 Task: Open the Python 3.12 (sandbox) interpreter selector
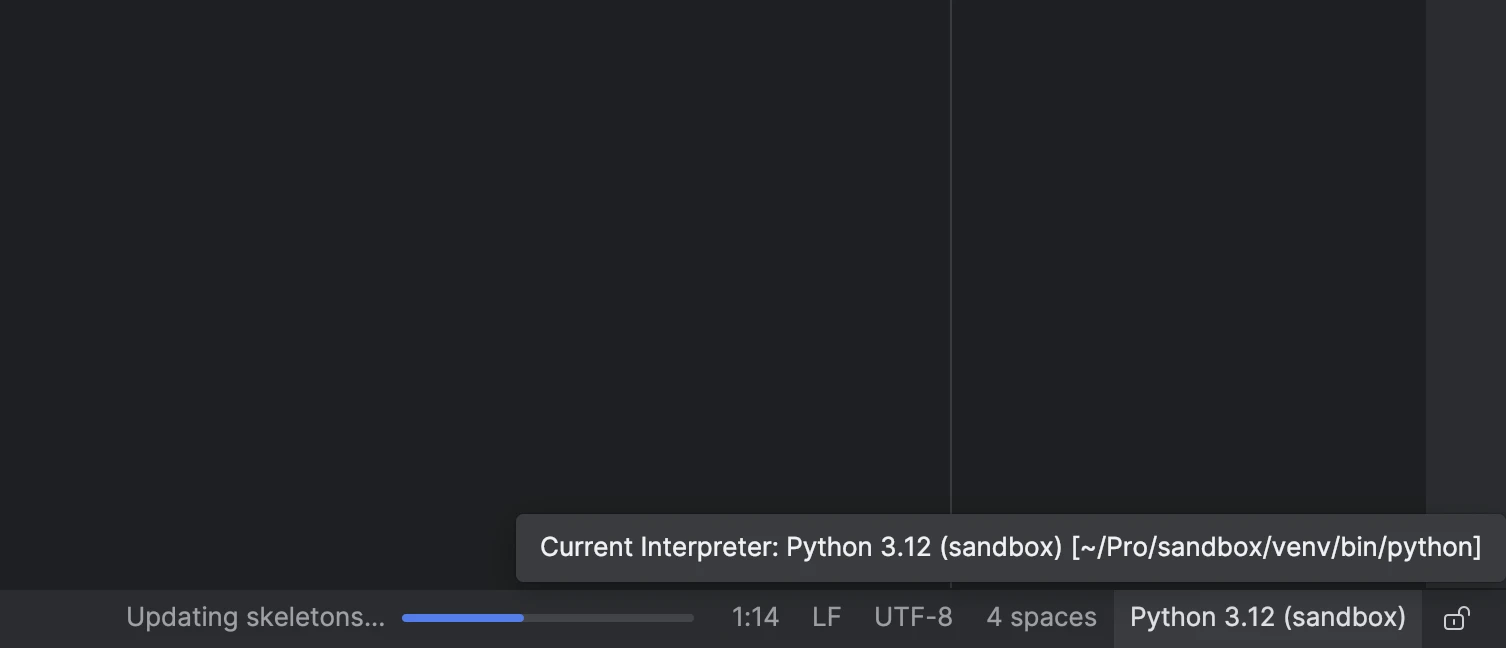click(1267, 618)
